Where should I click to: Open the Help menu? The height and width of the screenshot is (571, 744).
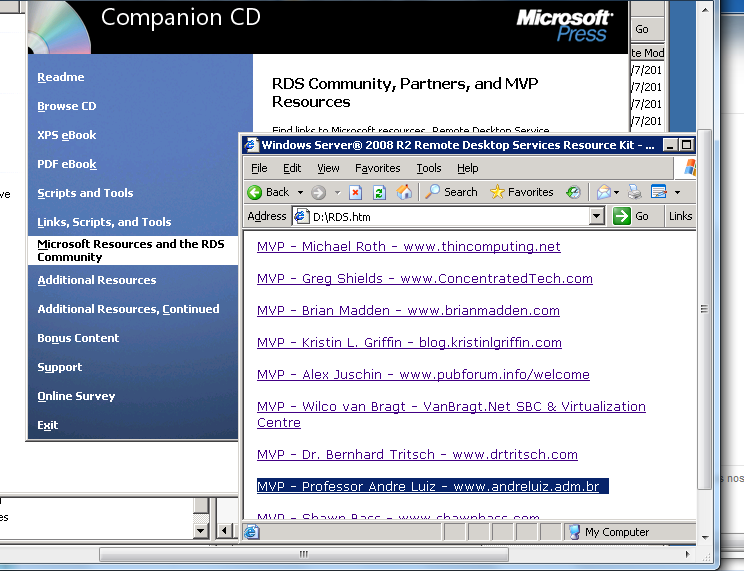tap(468, 168)
